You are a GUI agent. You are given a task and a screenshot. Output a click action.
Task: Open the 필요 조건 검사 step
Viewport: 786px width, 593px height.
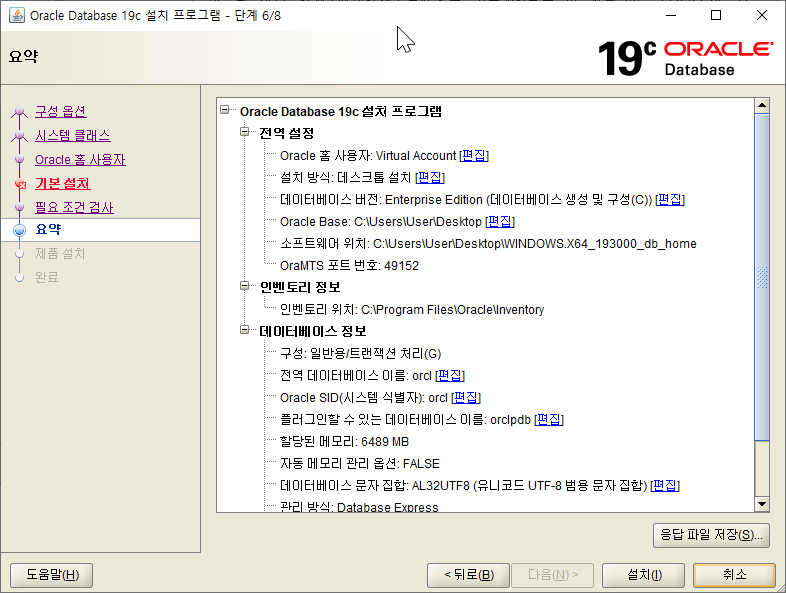coord(74,207)
